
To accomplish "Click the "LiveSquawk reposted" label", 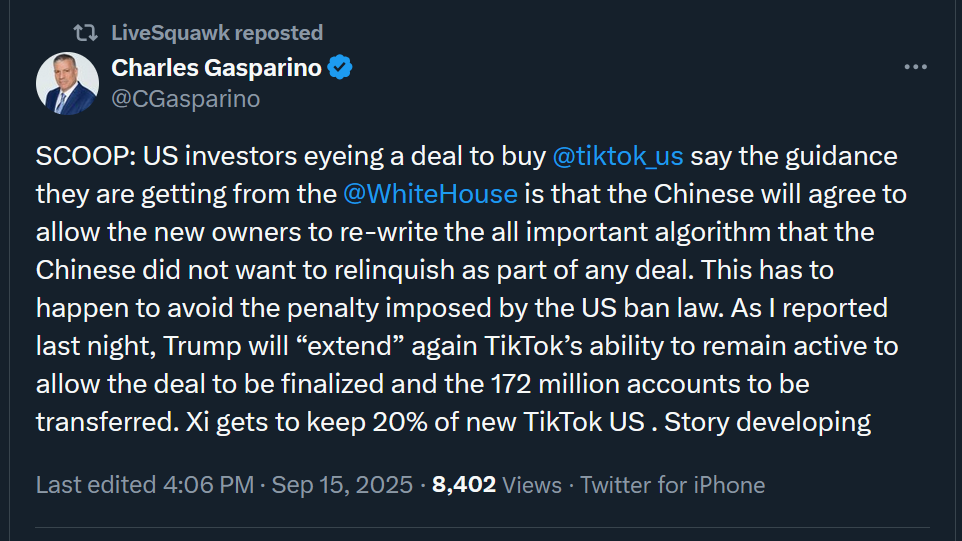I will (x=217, y=33).
